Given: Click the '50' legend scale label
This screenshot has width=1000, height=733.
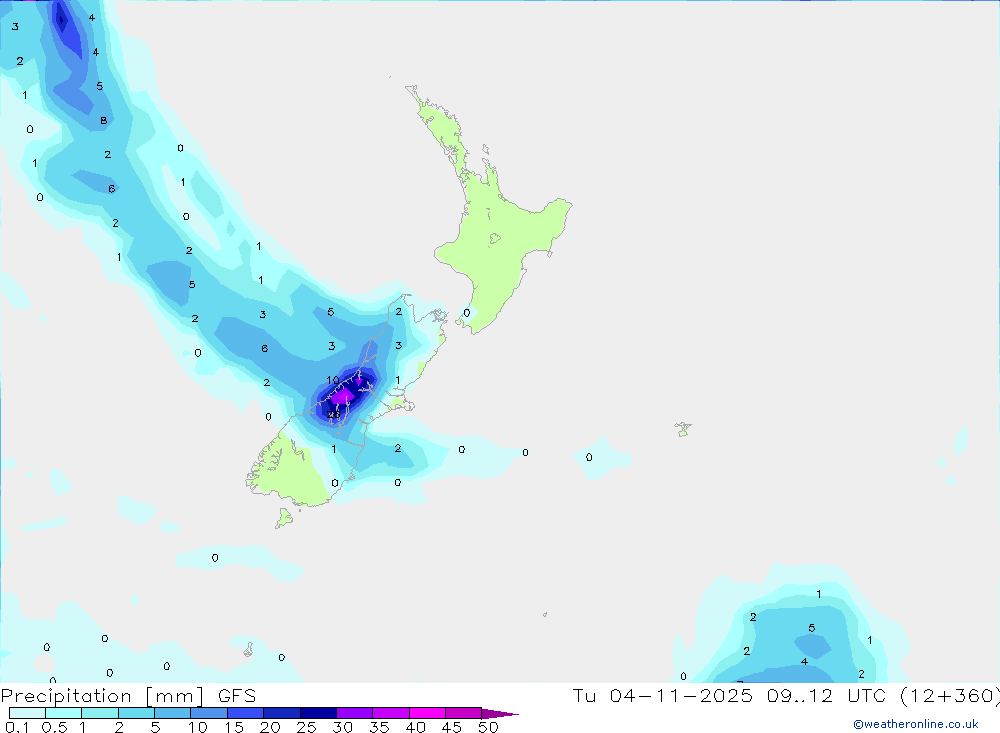Looking at the screenshot, I should (488, 727).
